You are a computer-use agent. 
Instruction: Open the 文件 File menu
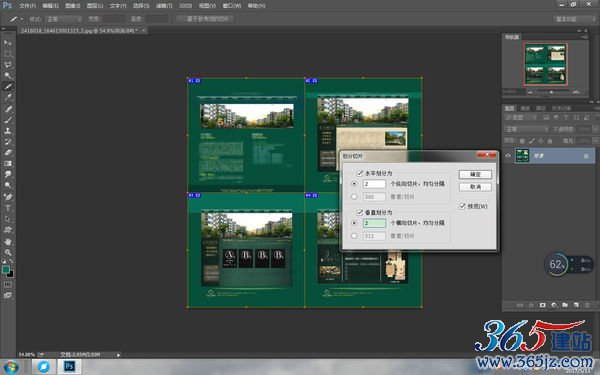tap(27, 6)
